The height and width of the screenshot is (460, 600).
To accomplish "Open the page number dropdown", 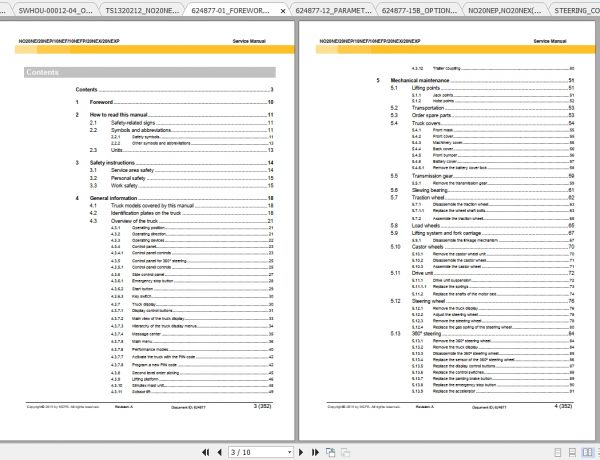I will pyautogui.click(x=289, y=452).
